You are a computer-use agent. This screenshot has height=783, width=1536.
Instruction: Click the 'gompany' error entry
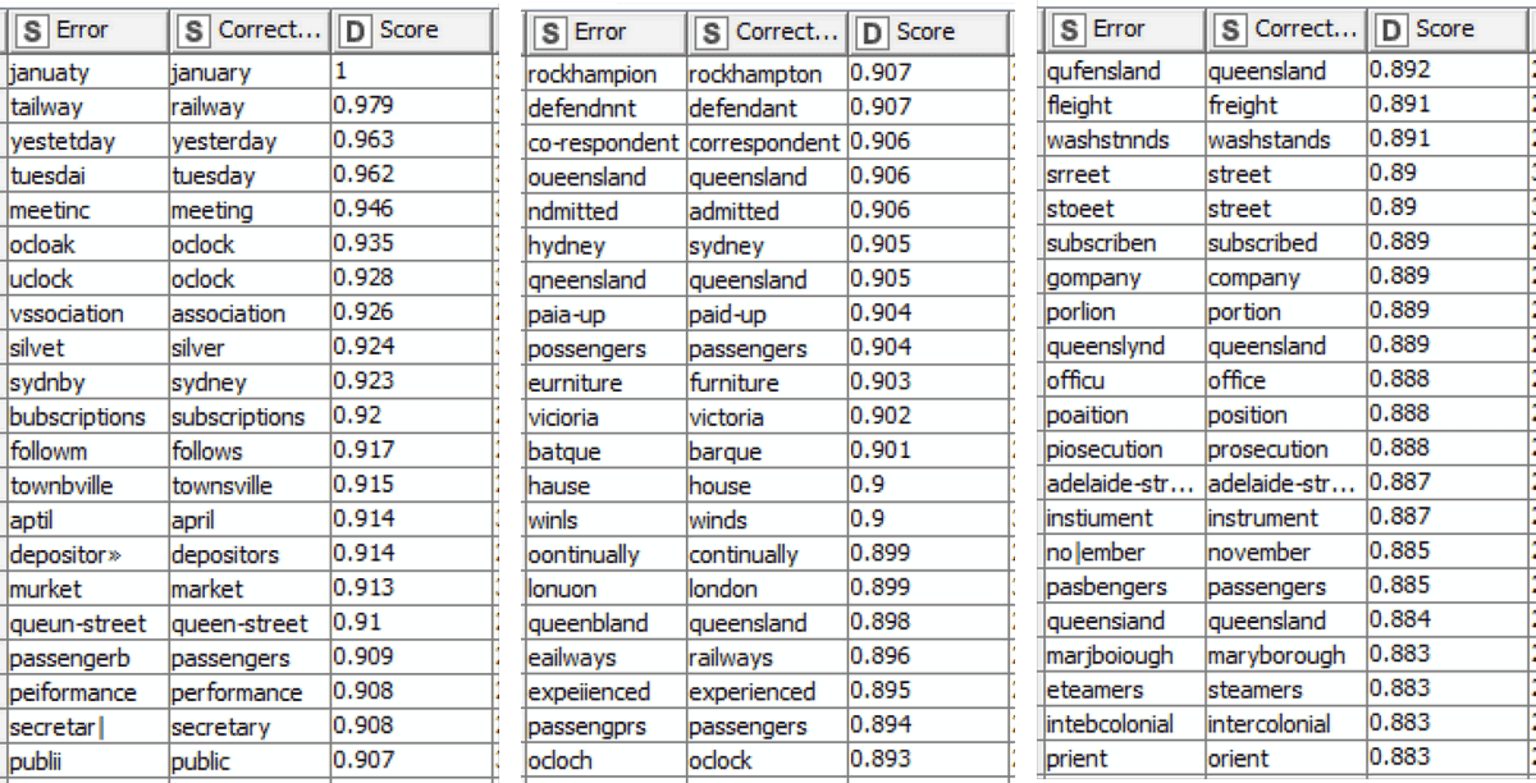[x=1124, y=277]
